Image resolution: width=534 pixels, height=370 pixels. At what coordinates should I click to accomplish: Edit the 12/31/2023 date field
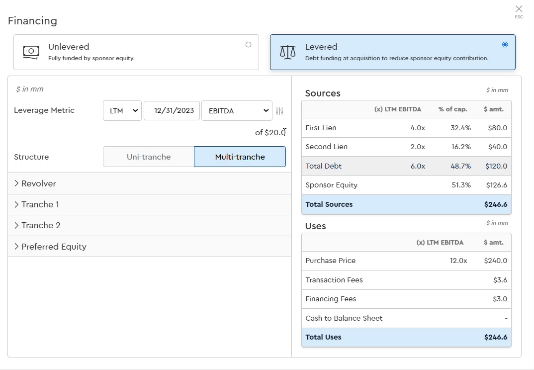click(x=172, y=110)
